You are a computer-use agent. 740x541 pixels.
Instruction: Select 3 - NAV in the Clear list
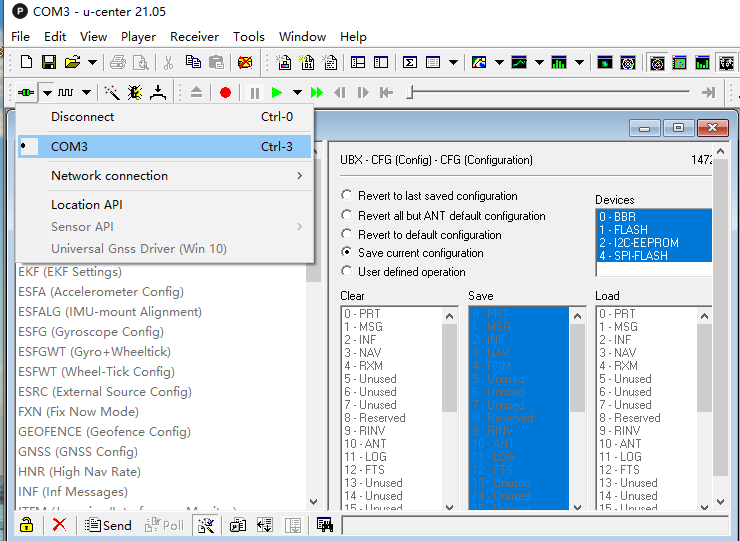[x=392, y=353]
